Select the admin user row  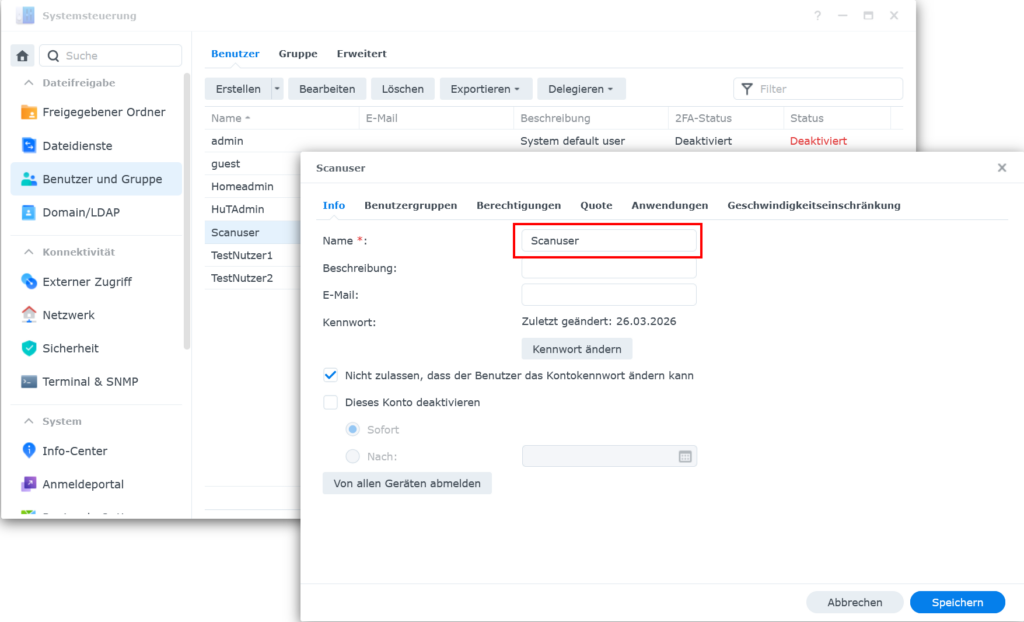coord(554,141)
